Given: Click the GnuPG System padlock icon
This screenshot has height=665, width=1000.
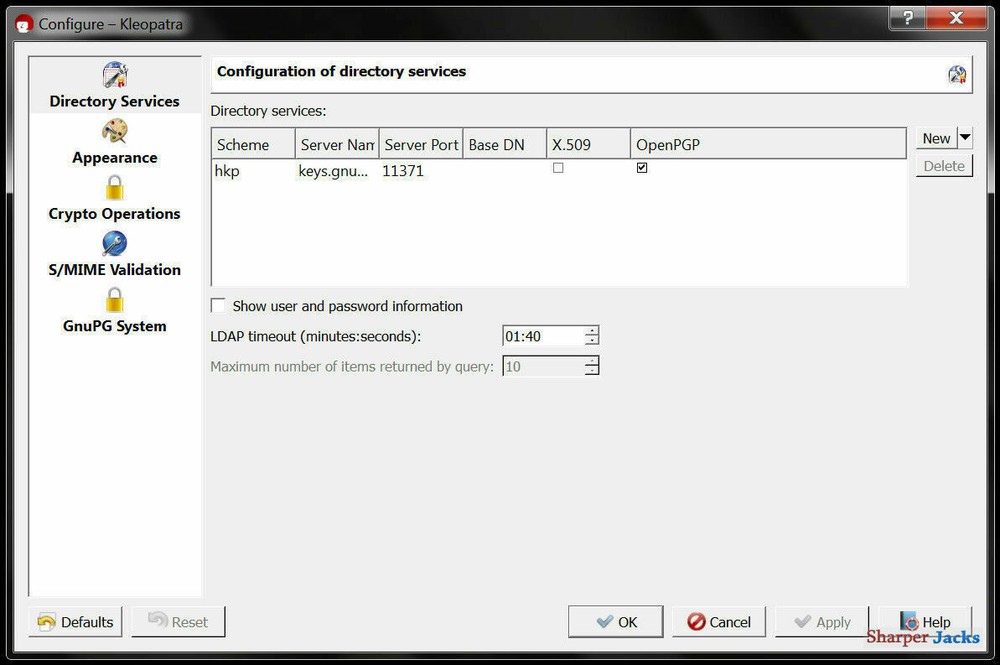Looking at the screenshot, I should (x=113, y=298).
